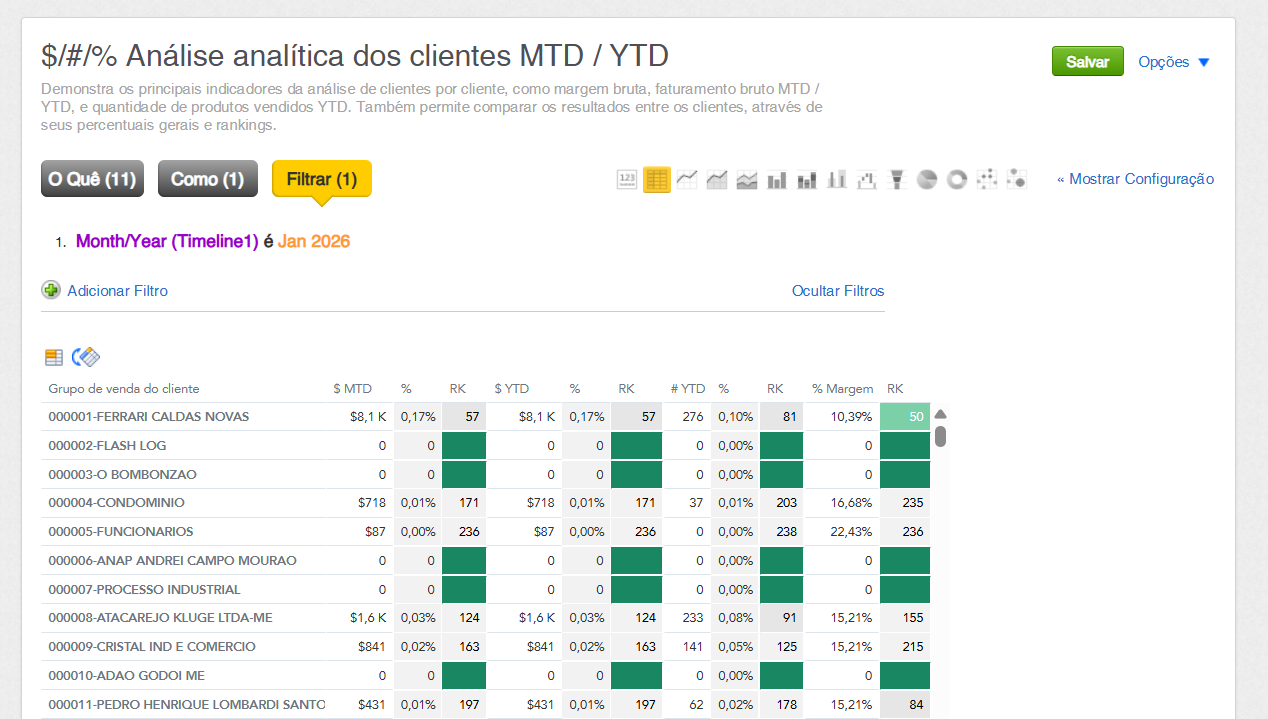Click the light green RK cell showing 50
Viewport: 1268px width, 719px height.
[904, 417]
